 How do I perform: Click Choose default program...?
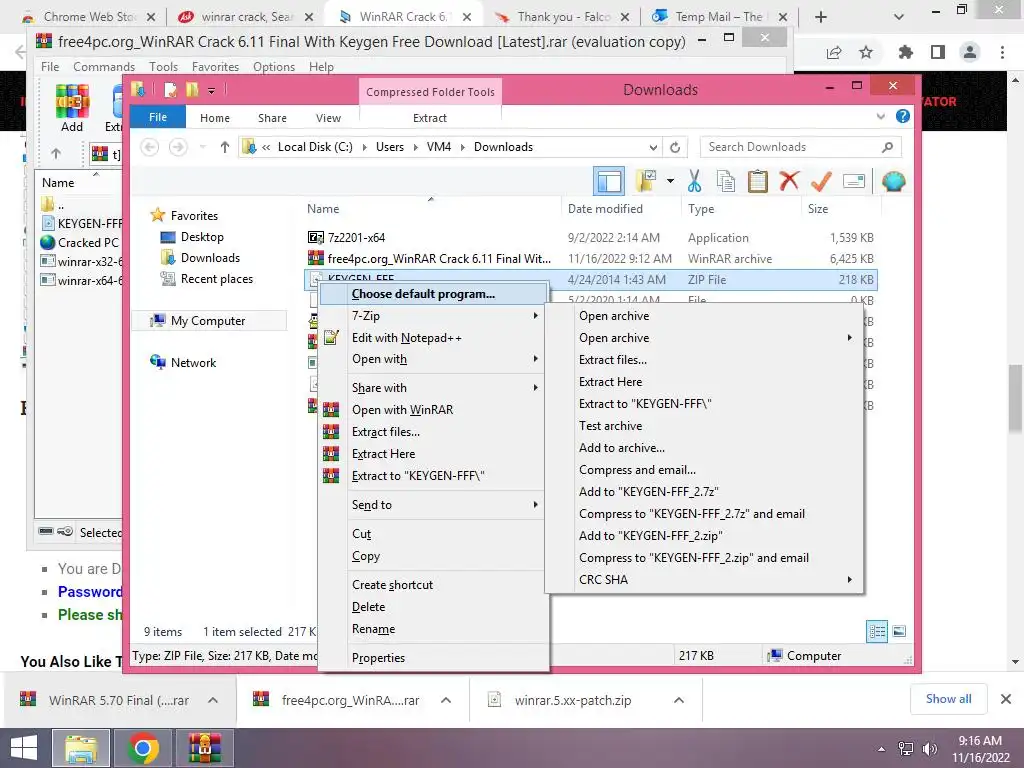423,294
